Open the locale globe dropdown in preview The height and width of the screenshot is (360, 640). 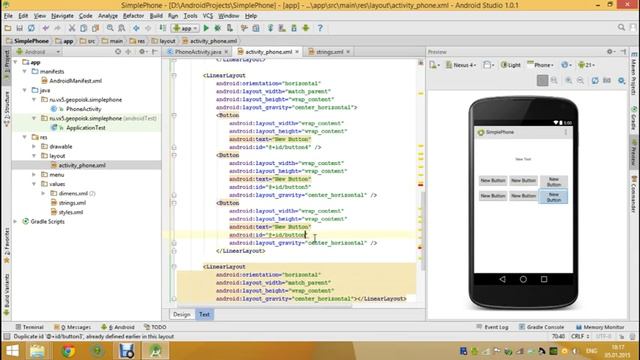tap(567, 65)
